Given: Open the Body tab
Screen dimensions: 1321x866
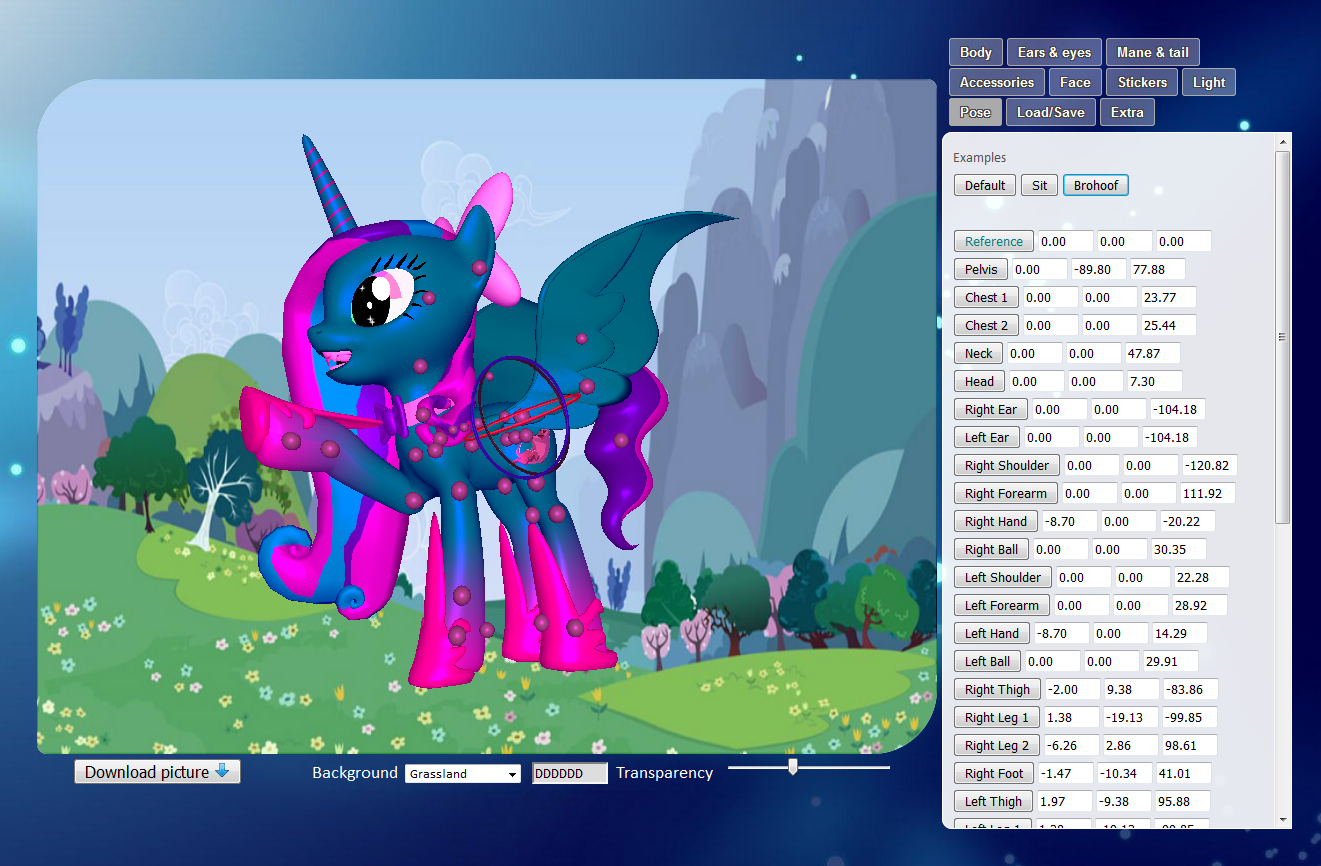Looking at the screenshot, I should [x=975, y=53].
